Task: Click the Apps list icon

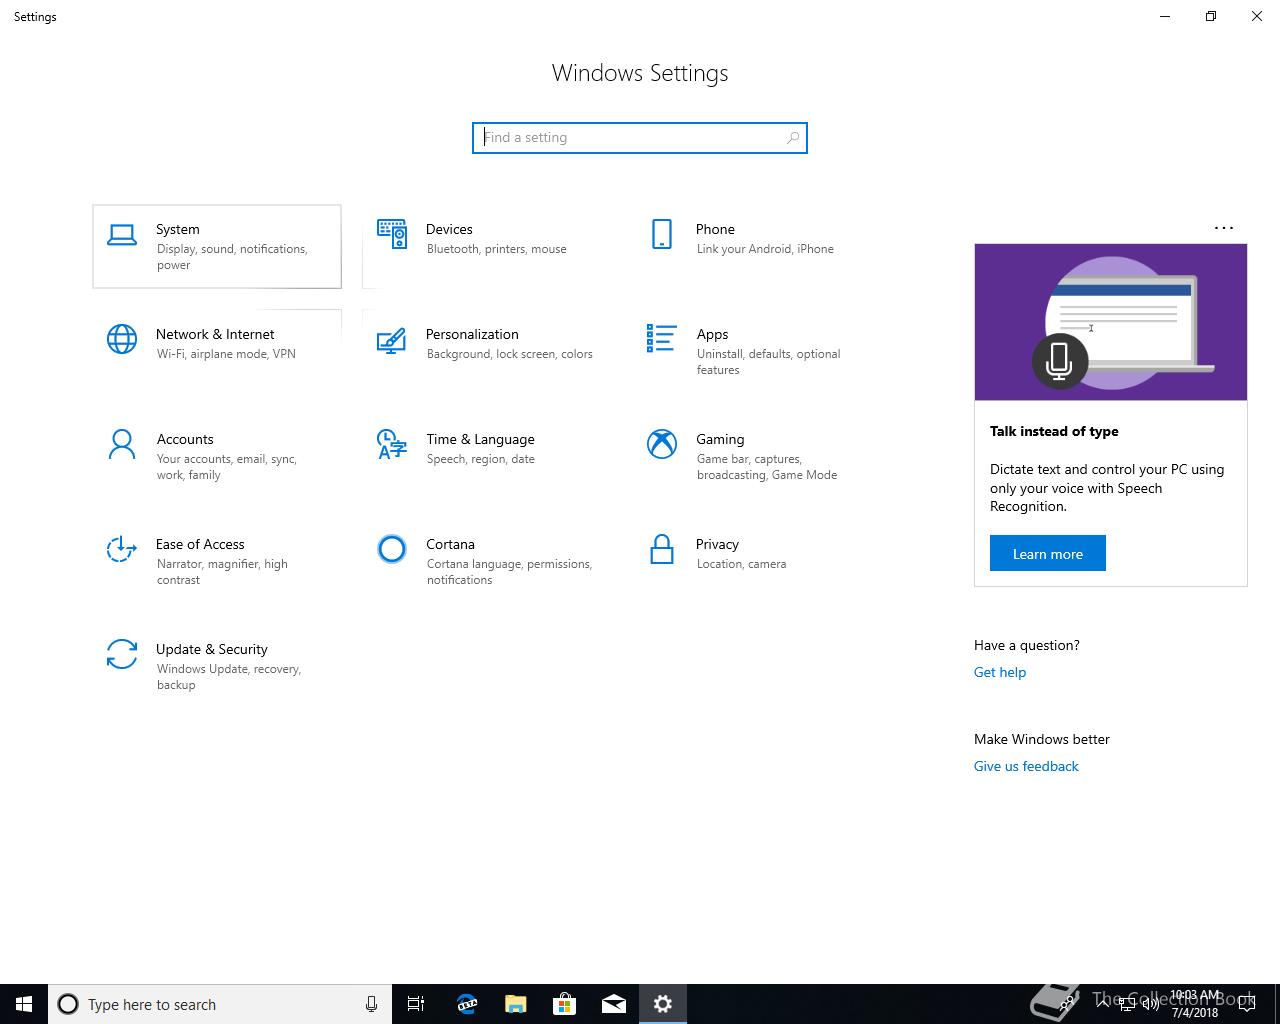Action: [x=661, y=339]
